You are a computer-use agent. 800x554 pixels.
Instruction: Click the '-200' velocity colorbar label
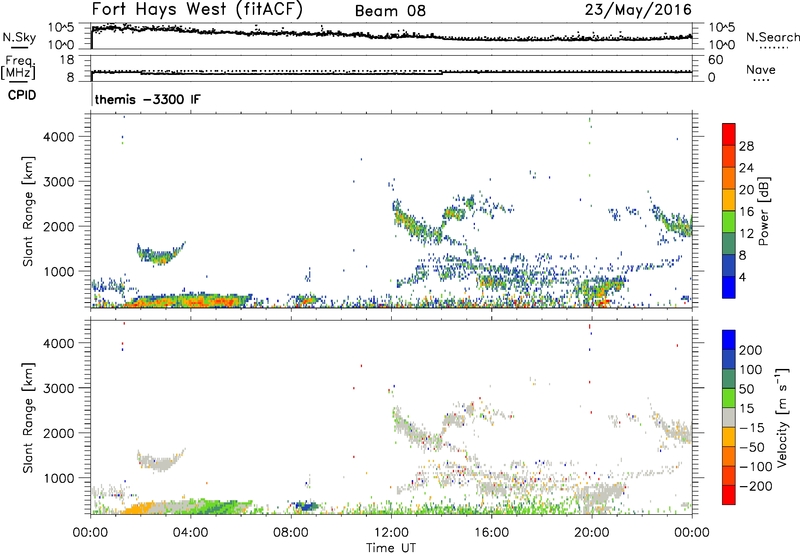click(x=756, y=486)
